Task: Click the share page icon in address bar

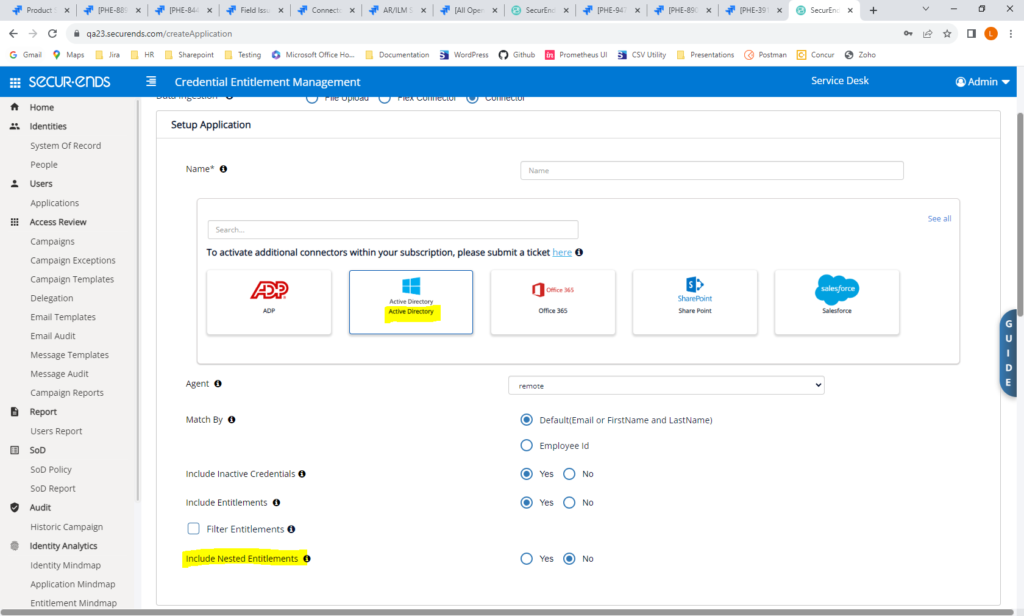Action: (927, 33)
